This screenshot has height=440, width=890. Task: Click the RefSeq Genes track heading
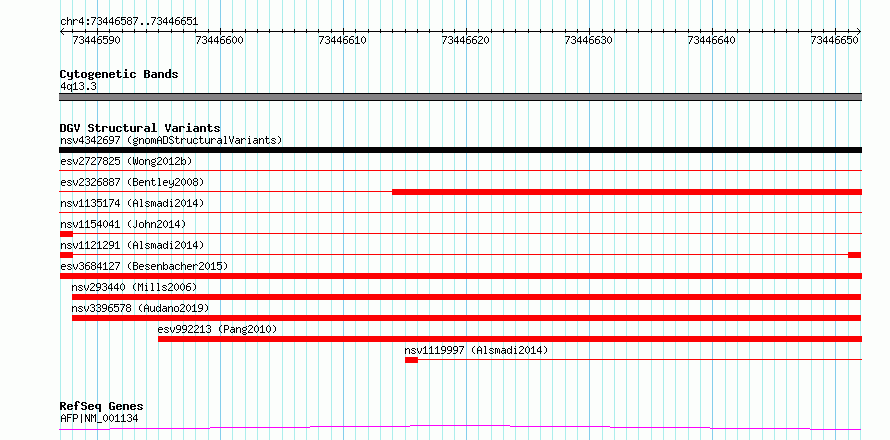[101, 407]
